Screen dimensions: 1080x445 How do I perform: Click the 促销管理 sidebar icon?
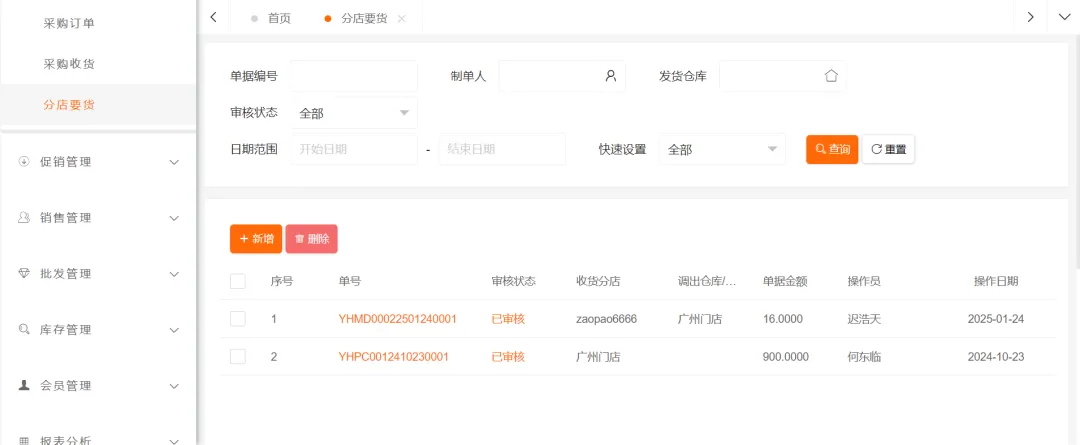24,162
